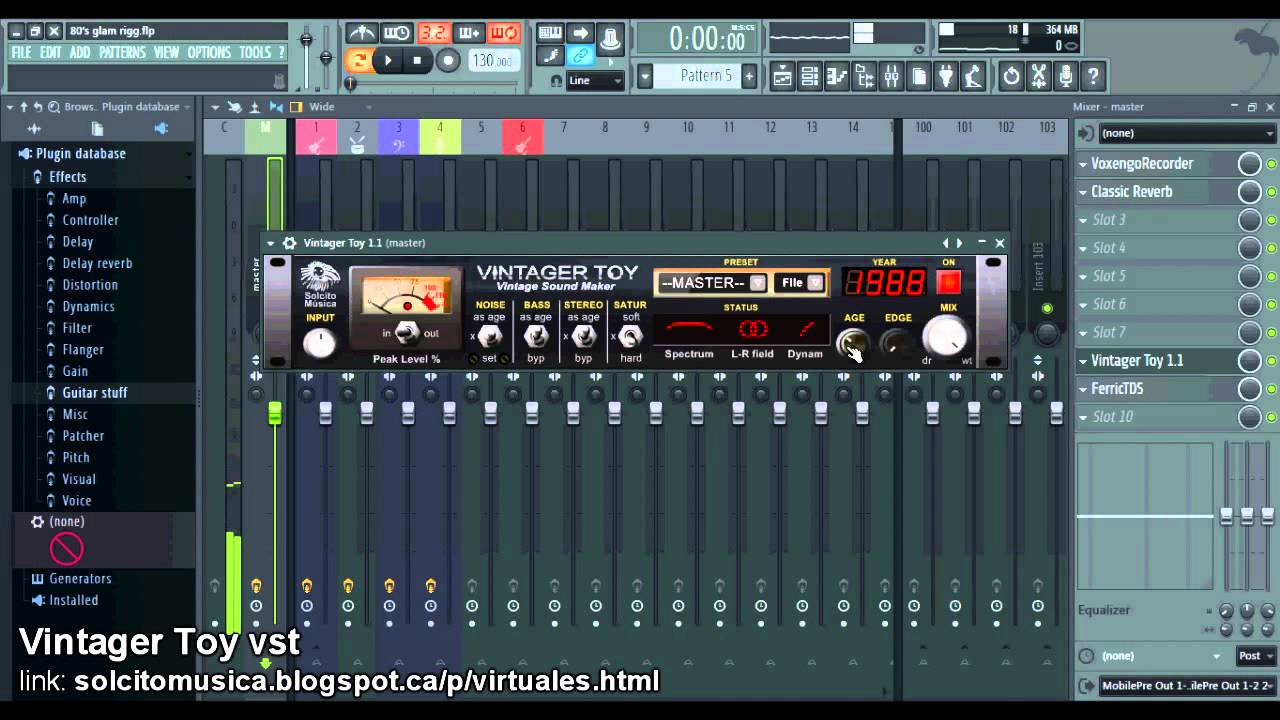This screenshot has height=720, width=1280.
Task: Click the previous preset arrow in Vintager Toy
Action: (946, 243)
